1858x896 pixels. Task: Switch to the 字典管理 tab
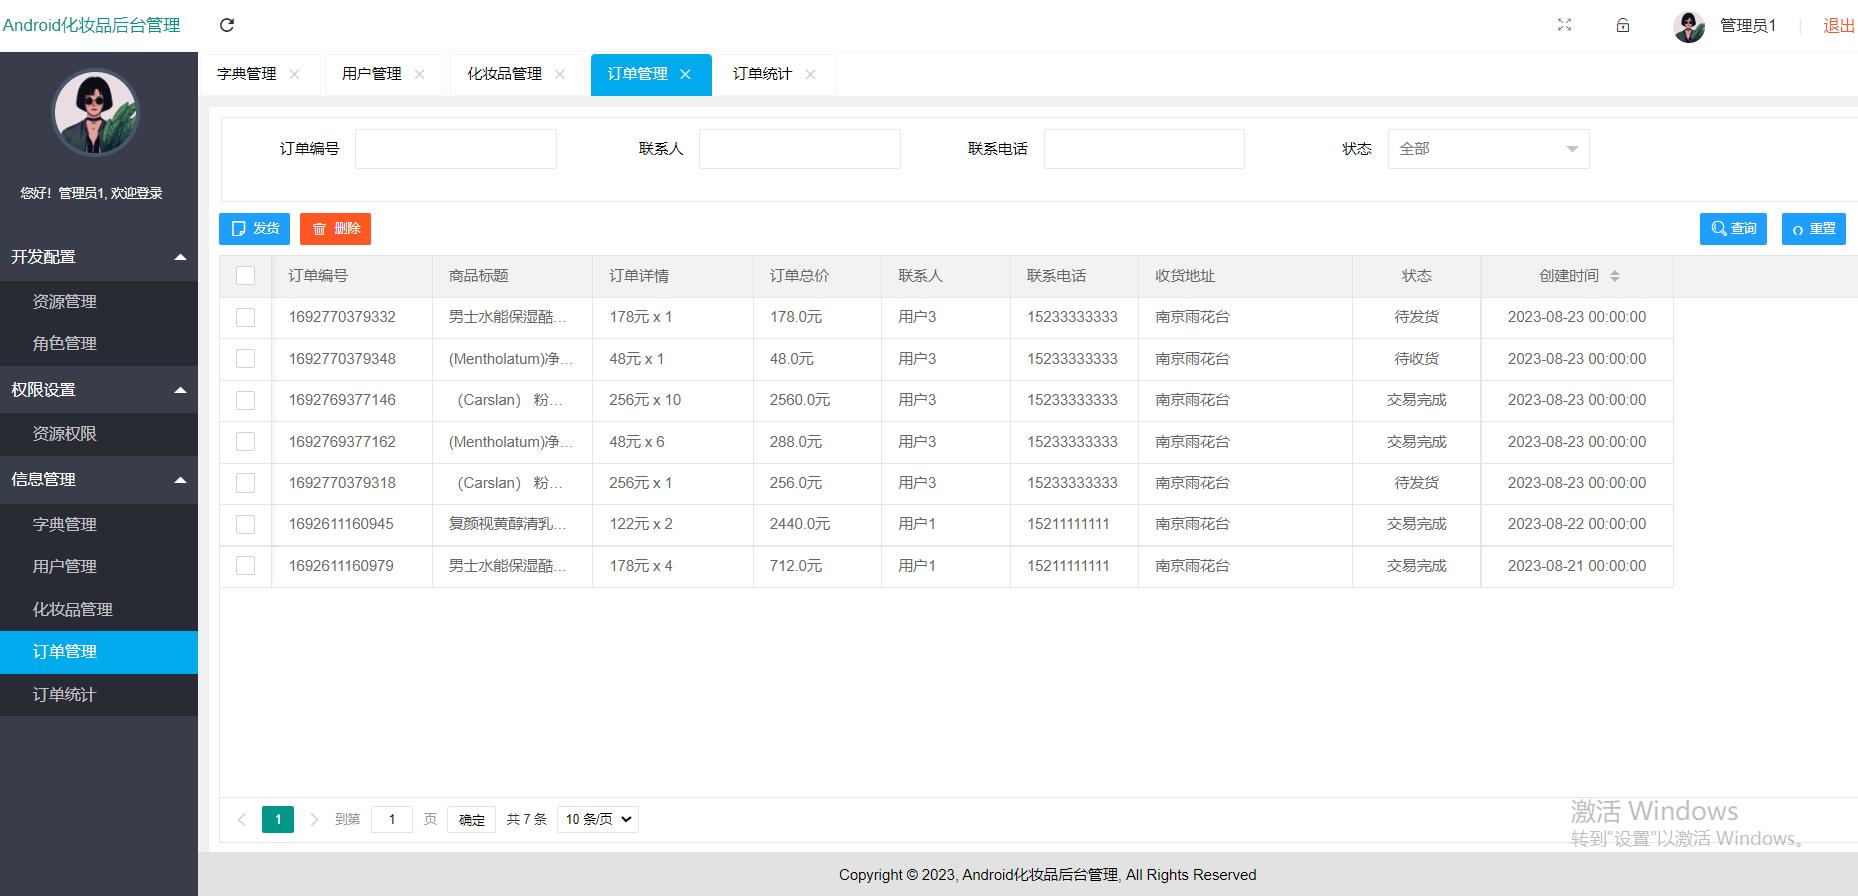pyautogui.click(x=246, y=74)
